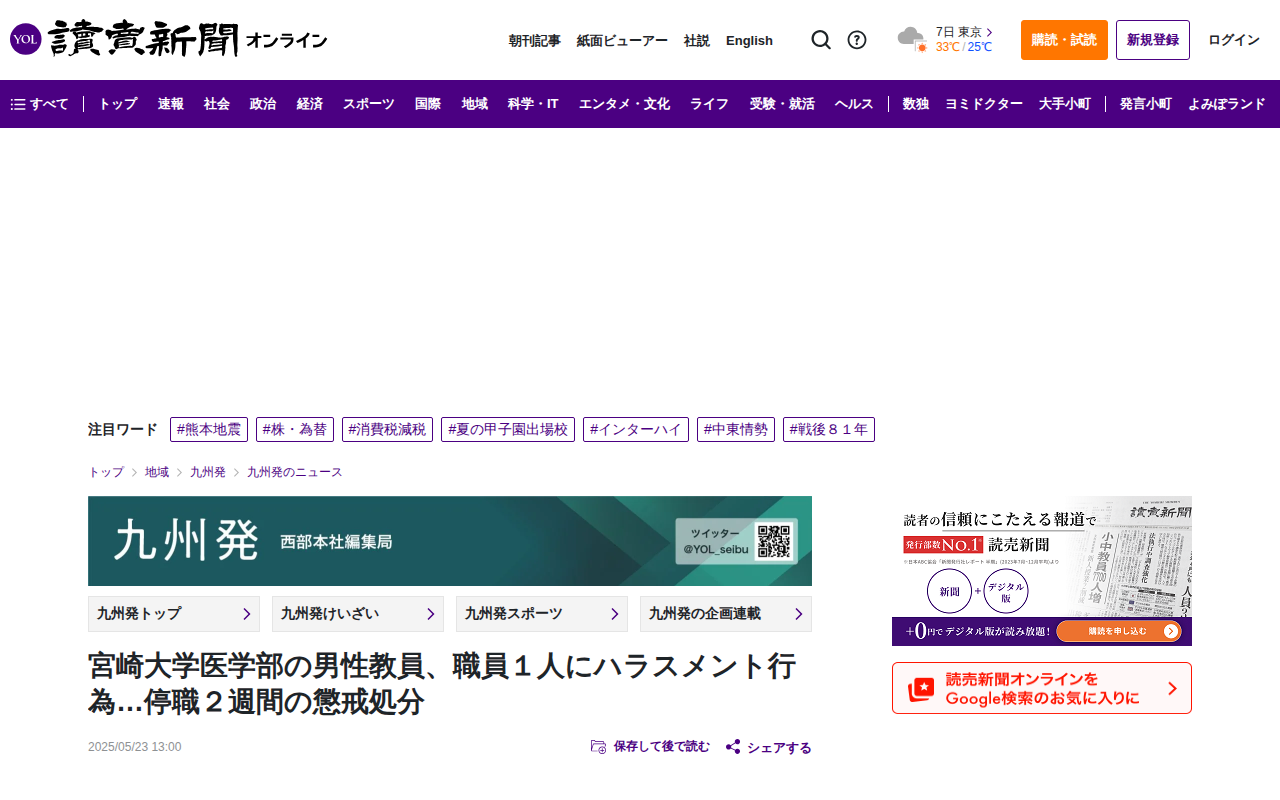Click the save-for-later folder icon
Viewport: 1280px width, 800px height.
[x=598, y=746]
